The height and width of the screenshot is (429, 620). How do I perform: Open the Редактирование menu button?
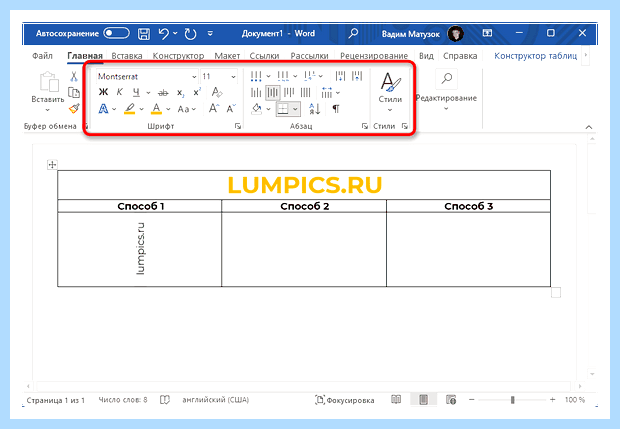446,91
